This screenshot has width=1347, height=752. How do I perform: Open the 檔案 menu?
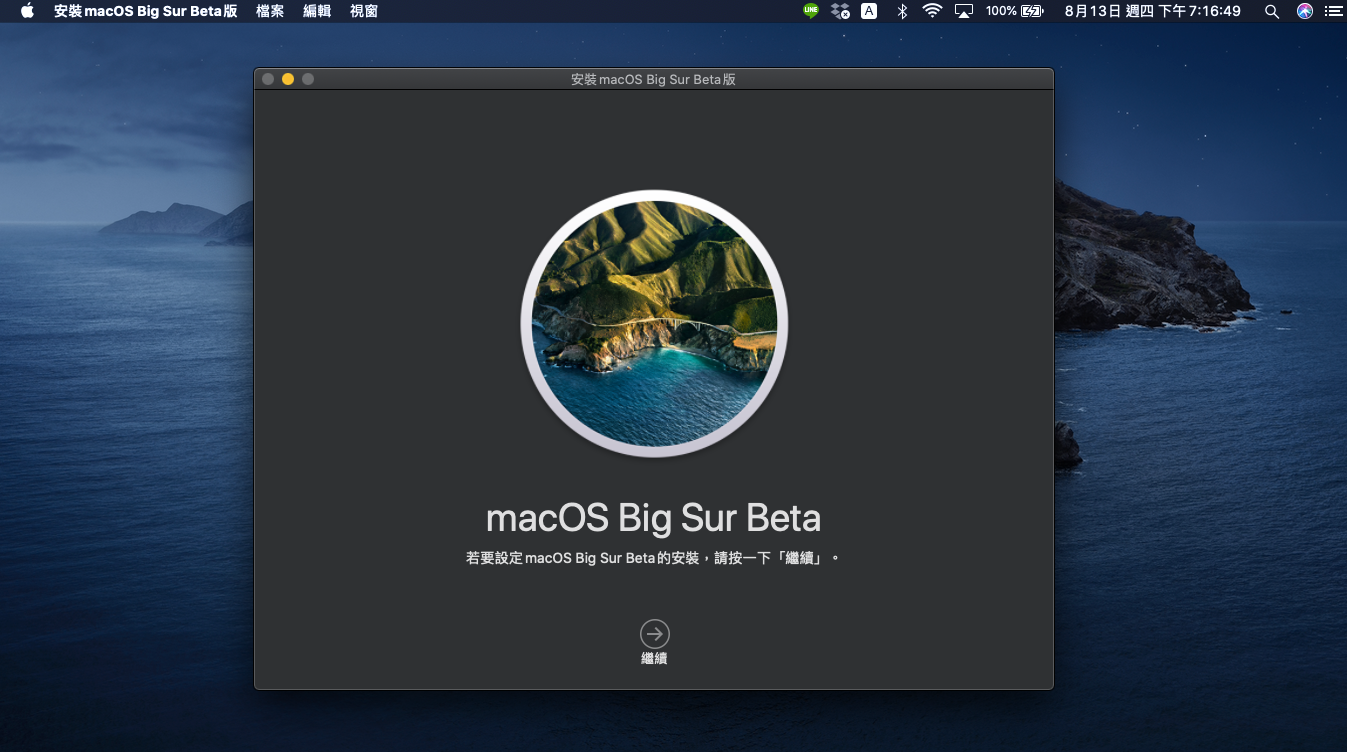coord(270,11)
